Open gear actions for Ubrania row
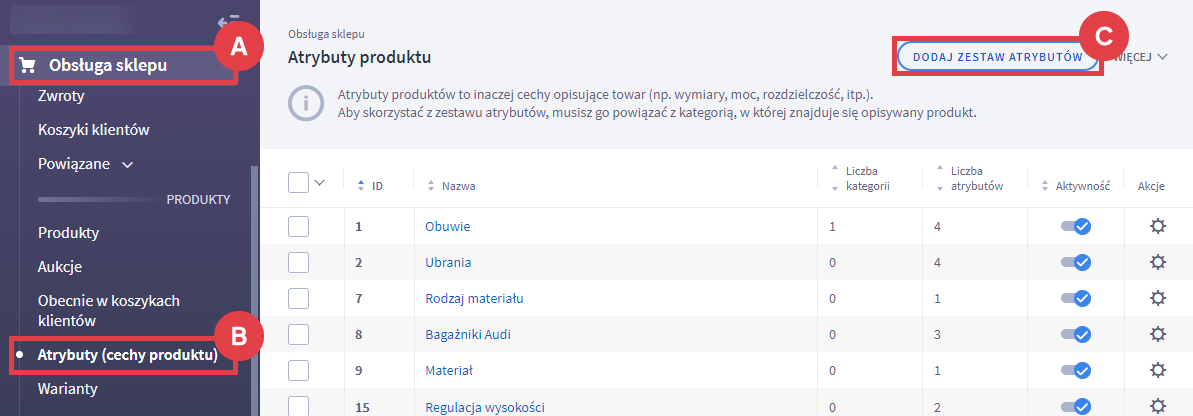Image resolution: width=1193 pixels, height=416 pixels. [1158, 262]
